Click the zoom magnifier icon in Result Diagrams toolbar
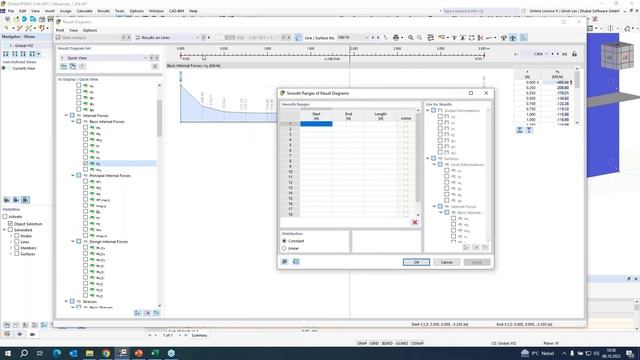The width and height of the screenshot is (640, 360). click(x=411, y=38)
